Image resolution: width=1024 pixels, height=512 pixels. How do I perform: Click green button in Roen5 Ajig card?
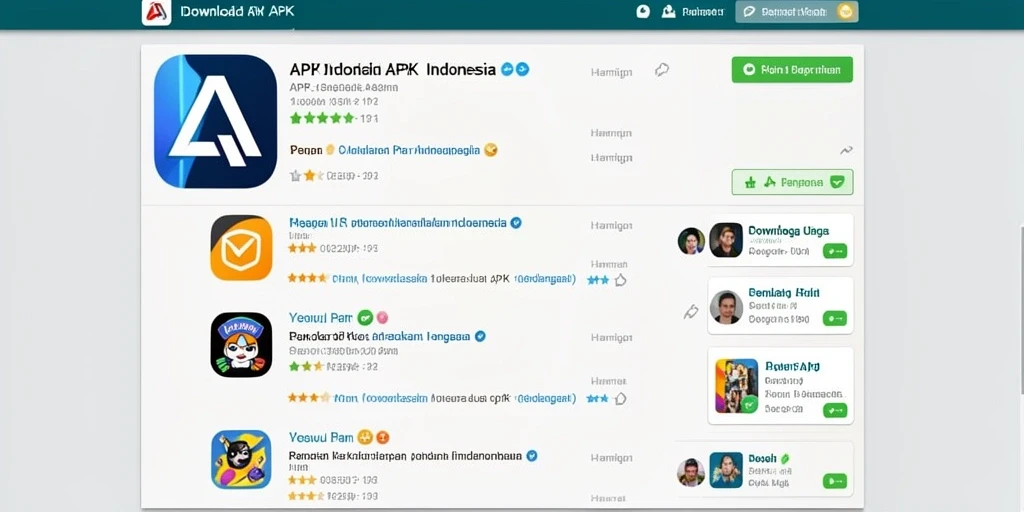pyautogui.click(x=835, y=410)
